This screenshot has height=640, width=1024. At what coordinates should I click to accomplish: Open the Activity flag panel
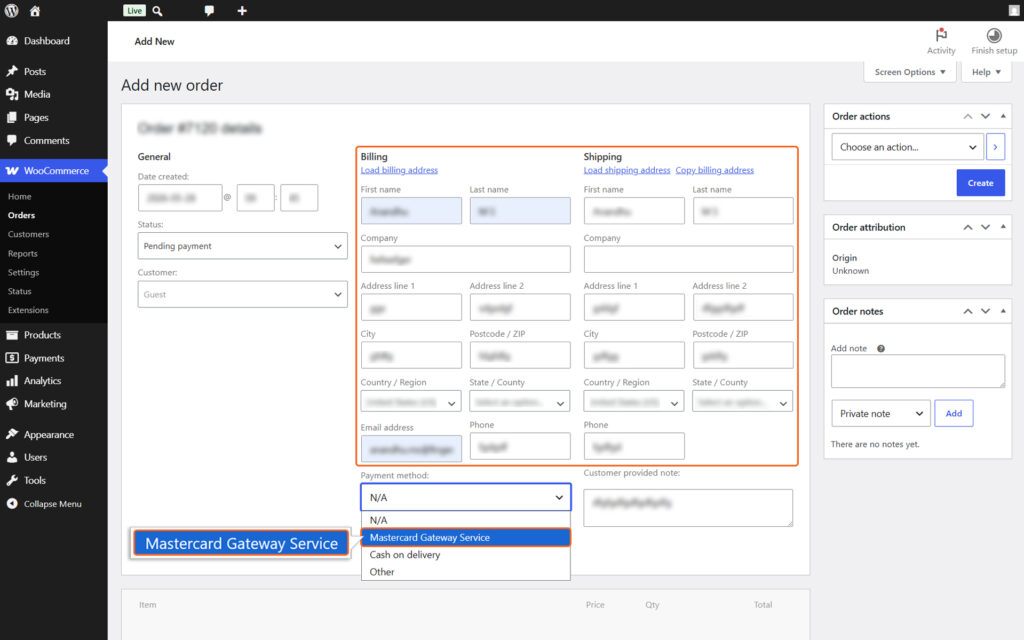coord(941,41)
